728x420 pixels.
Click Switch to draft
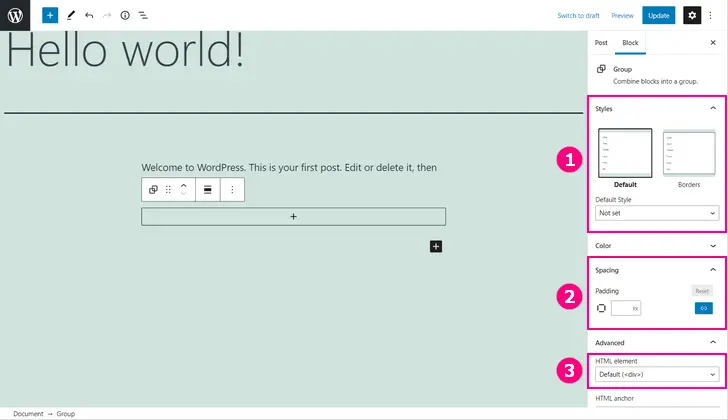click(578, 16)
